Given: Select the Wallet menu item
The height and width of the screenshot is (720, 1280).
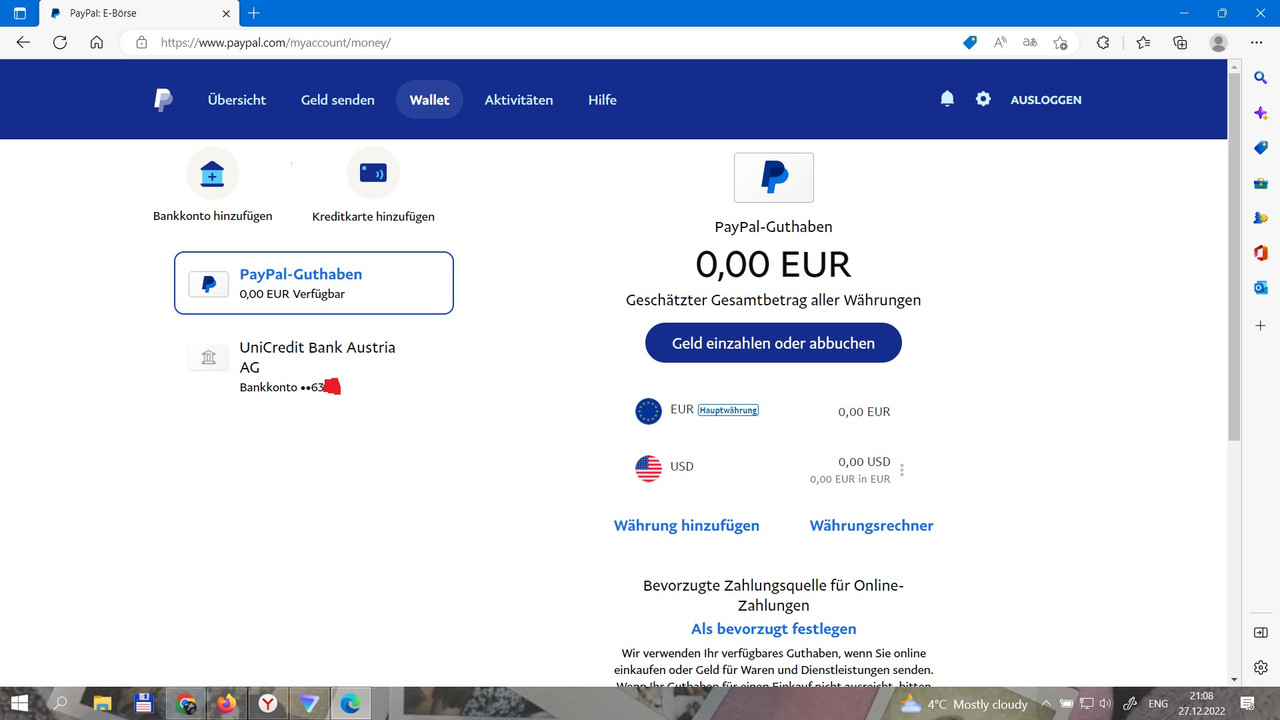Looking at the screenshot, I should pos(429,100).
